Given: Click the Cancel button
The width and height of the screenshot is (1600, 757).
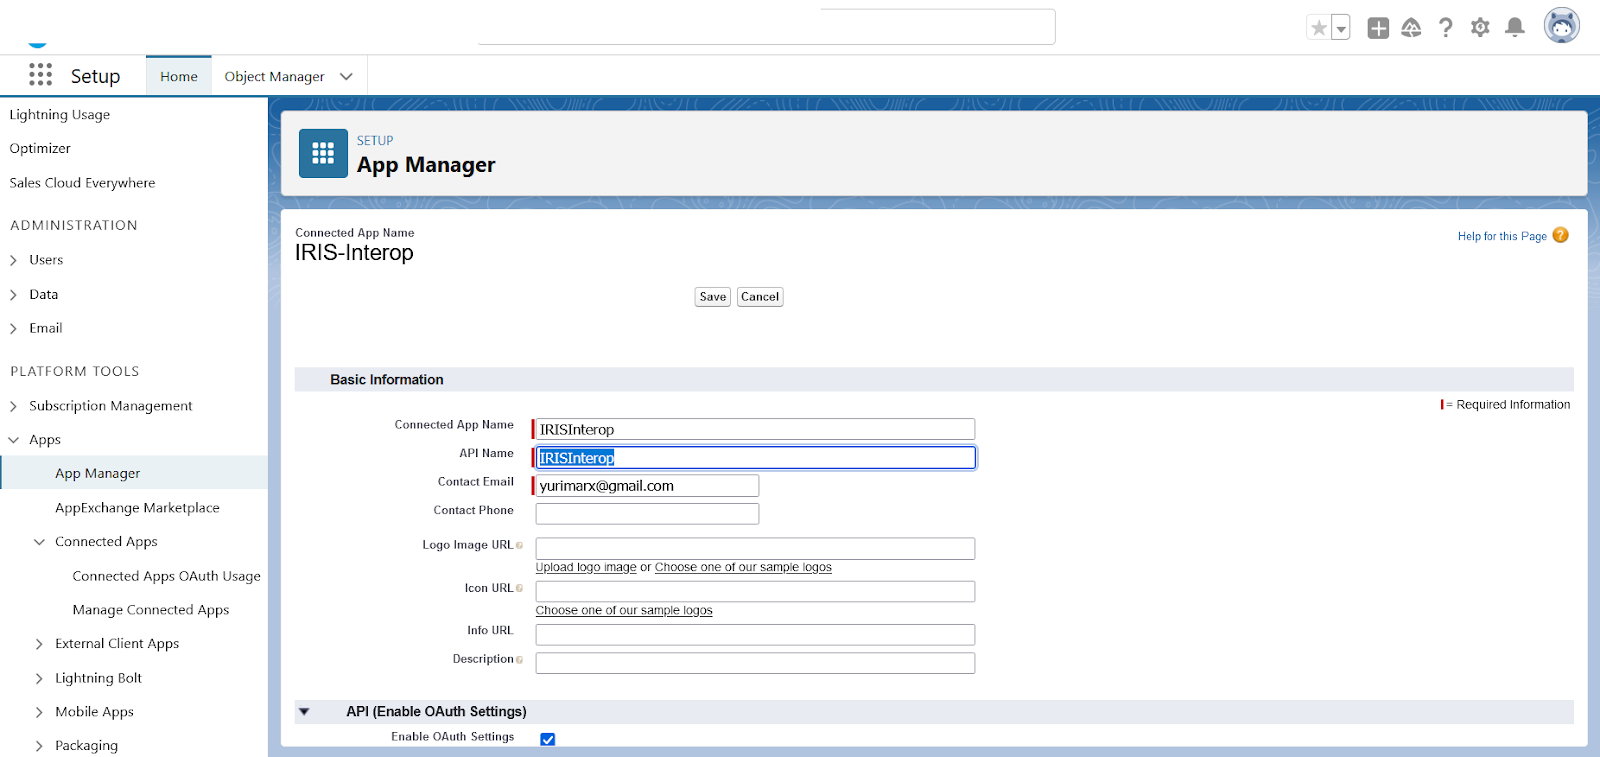Looking at the screenshot, I should click(760, 297).
